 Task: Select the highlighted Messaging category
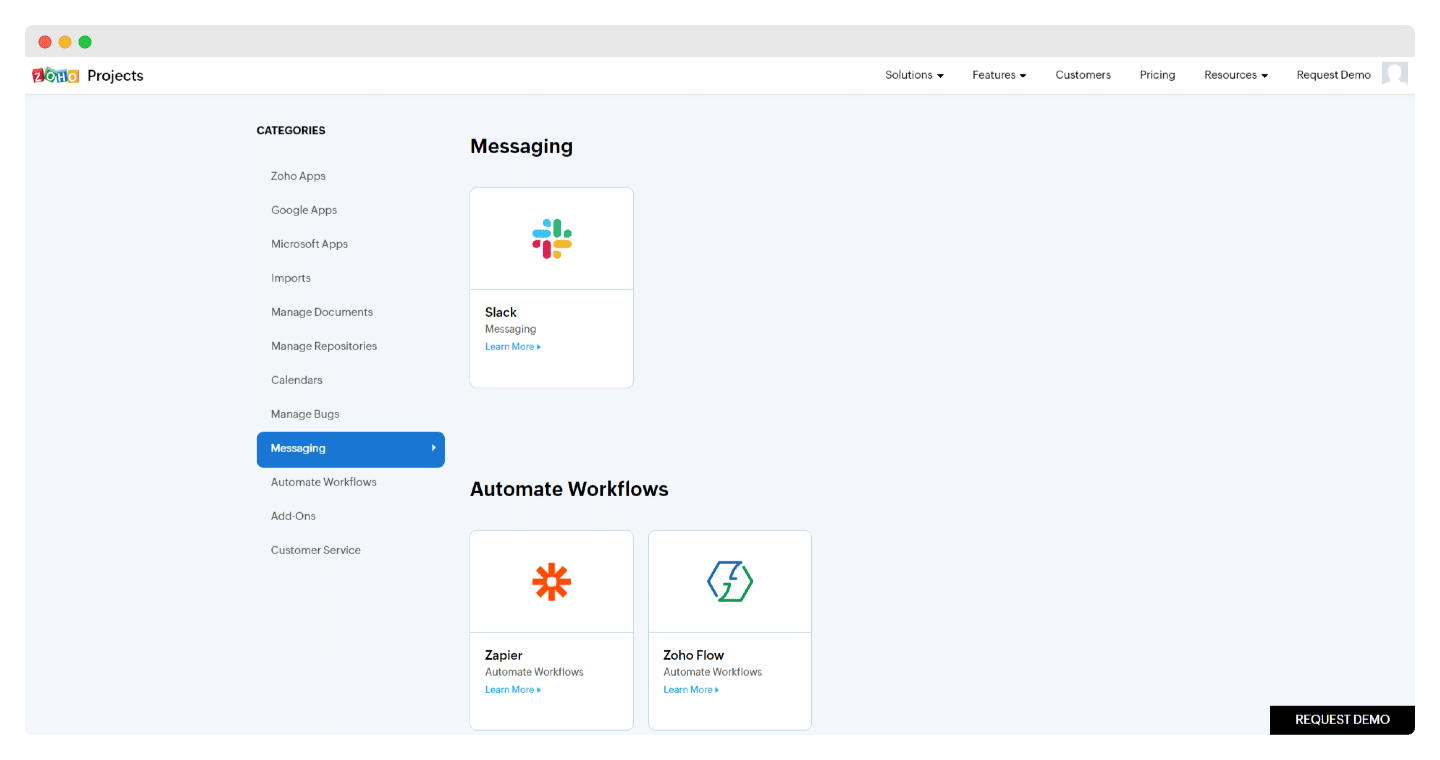coord(351,449)
